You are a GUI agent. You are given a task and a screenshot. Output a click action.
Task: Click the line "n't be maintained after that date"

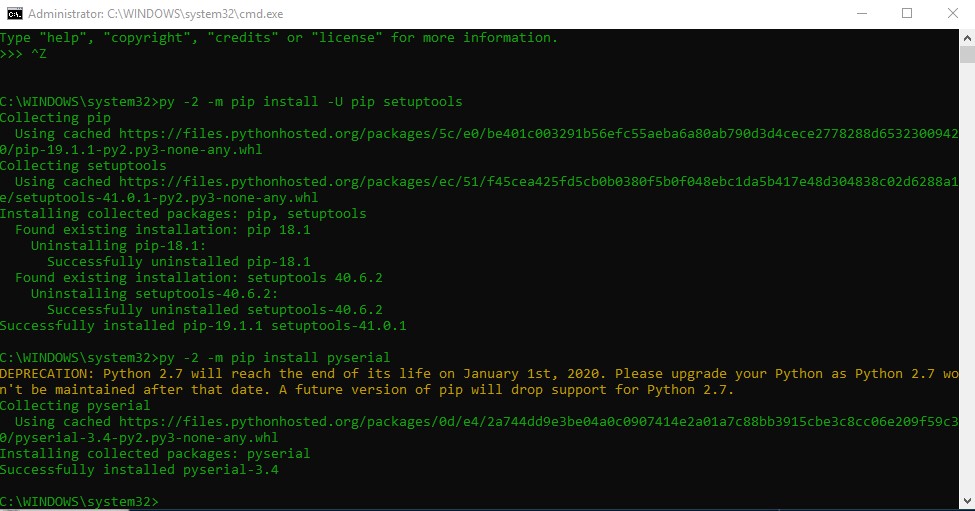(367, 390)
